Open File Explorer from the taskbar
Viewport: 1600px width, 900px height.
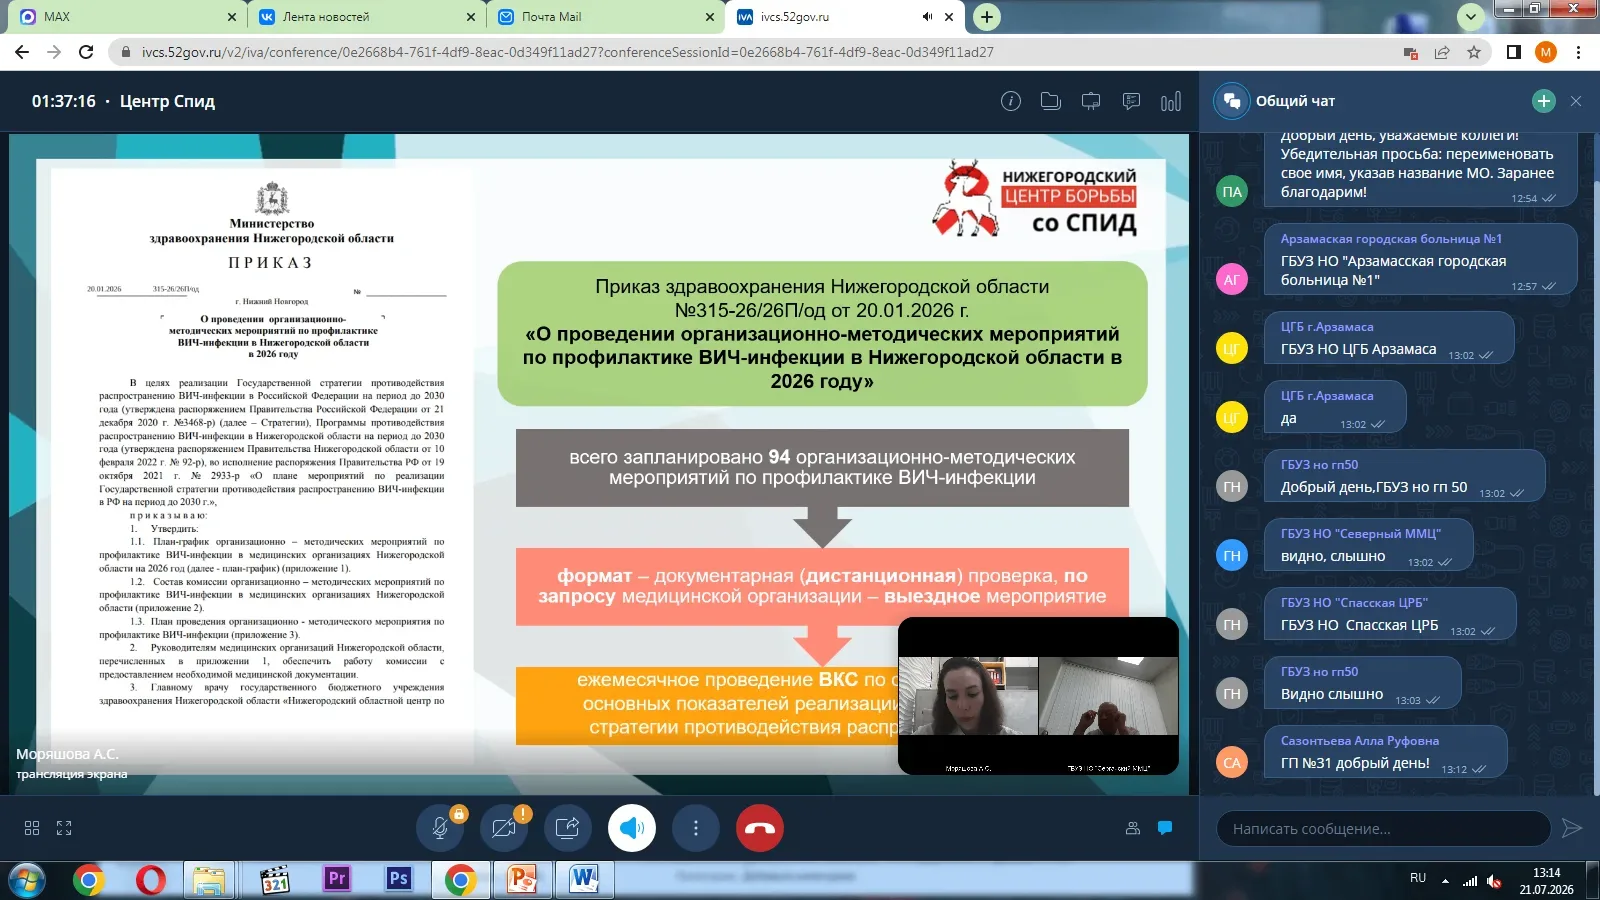[210, 880]
